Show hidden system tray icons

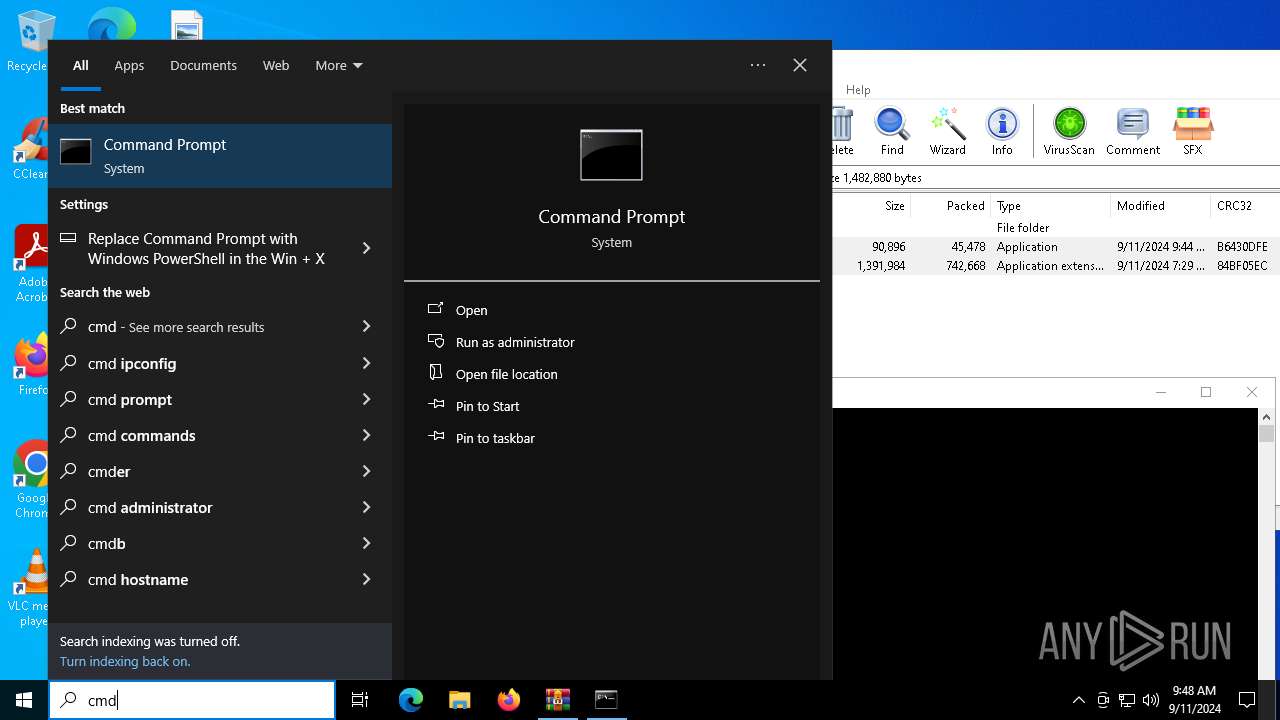[x=1078, y=700]
